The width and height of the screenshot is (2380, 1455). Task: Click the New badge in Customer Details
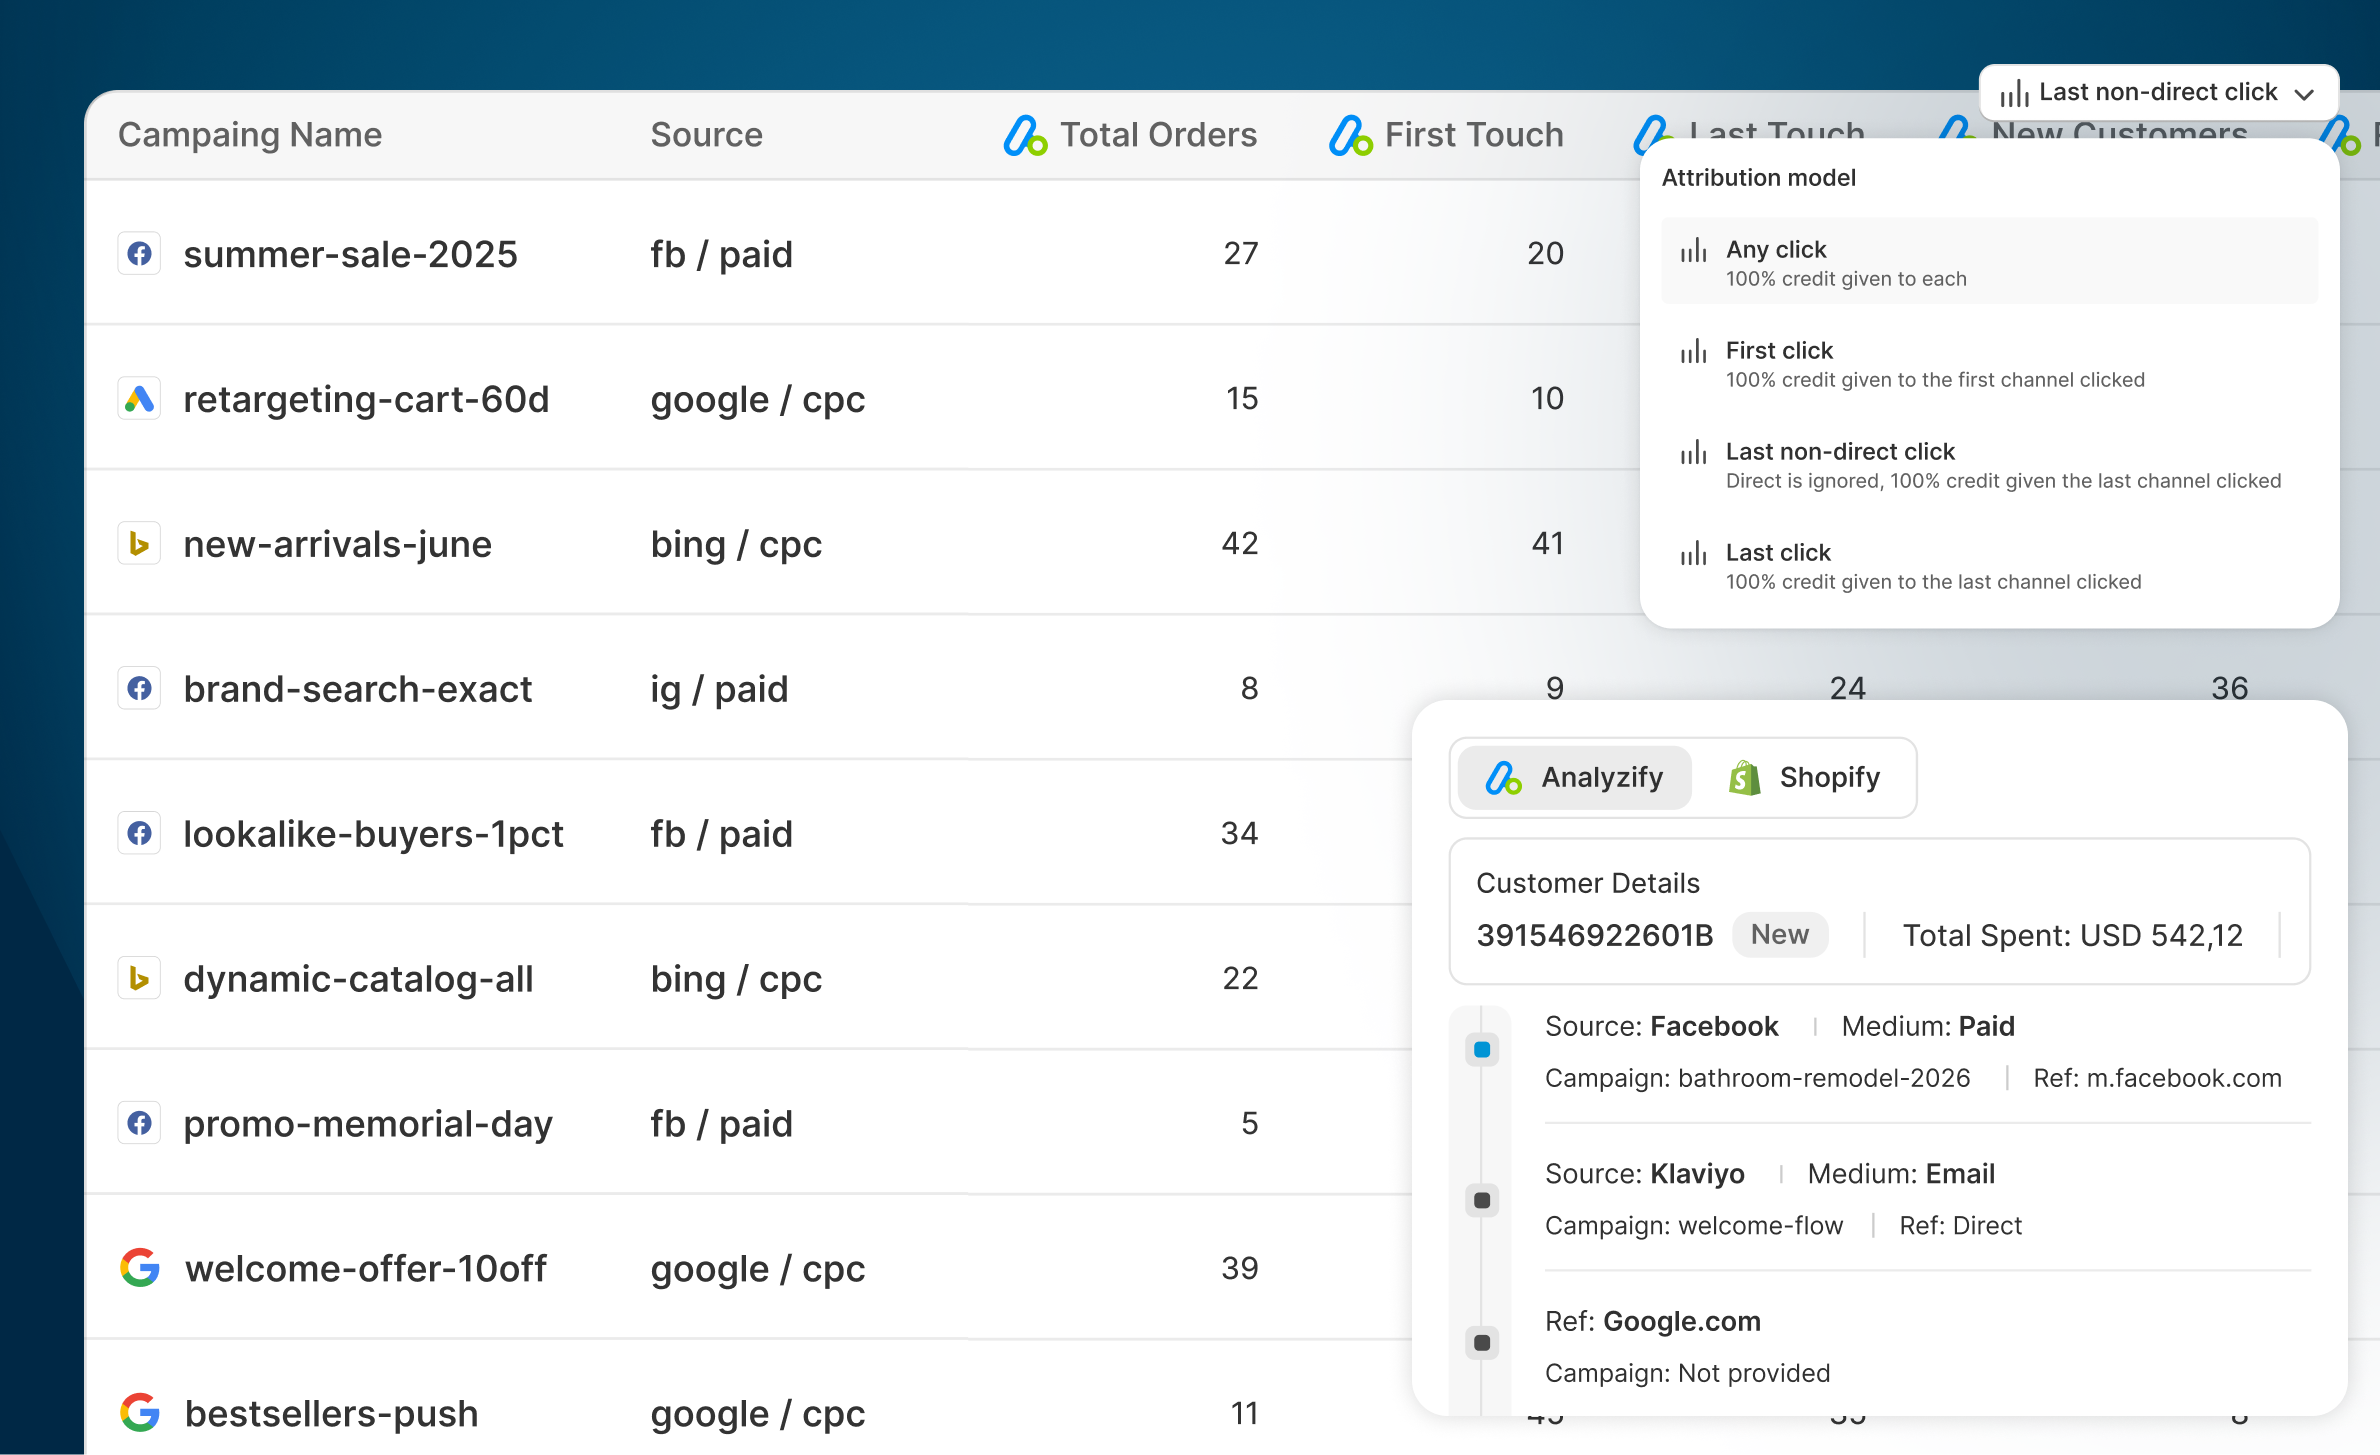[1780, 934]
